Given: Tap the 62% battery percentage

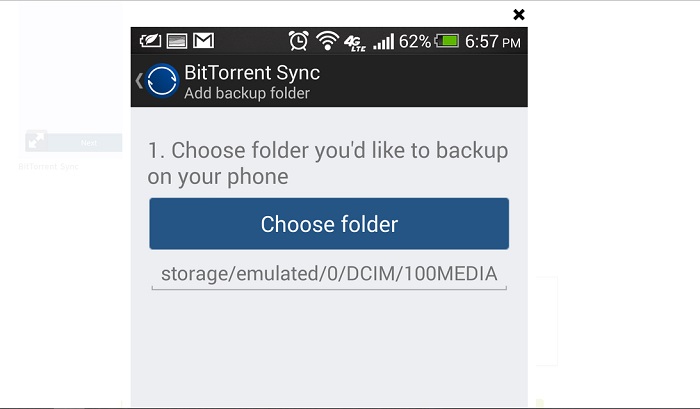Looking at the screenshot, I should point(415,42).
